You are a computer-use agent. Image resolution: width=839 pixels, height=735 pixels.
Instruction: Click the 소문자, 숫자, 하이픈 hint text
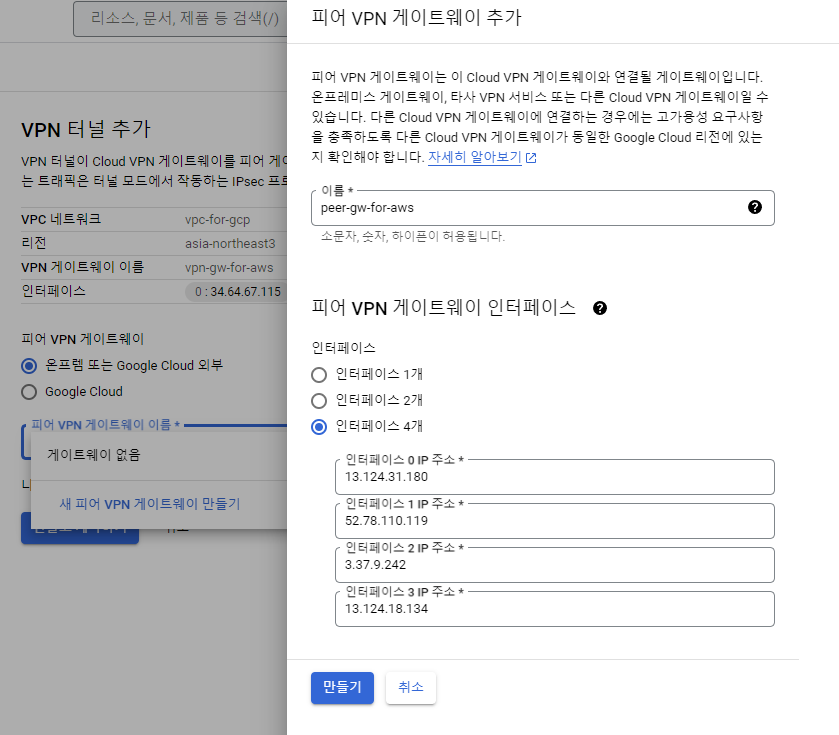[413, 236]
